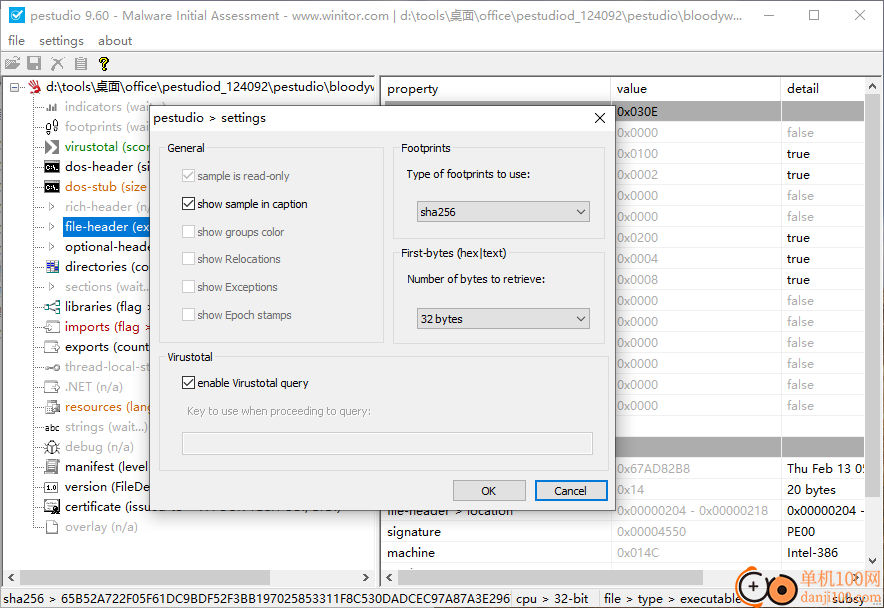Open the file menu
Screen dimensions: 884x608
[x=16, y=41]
